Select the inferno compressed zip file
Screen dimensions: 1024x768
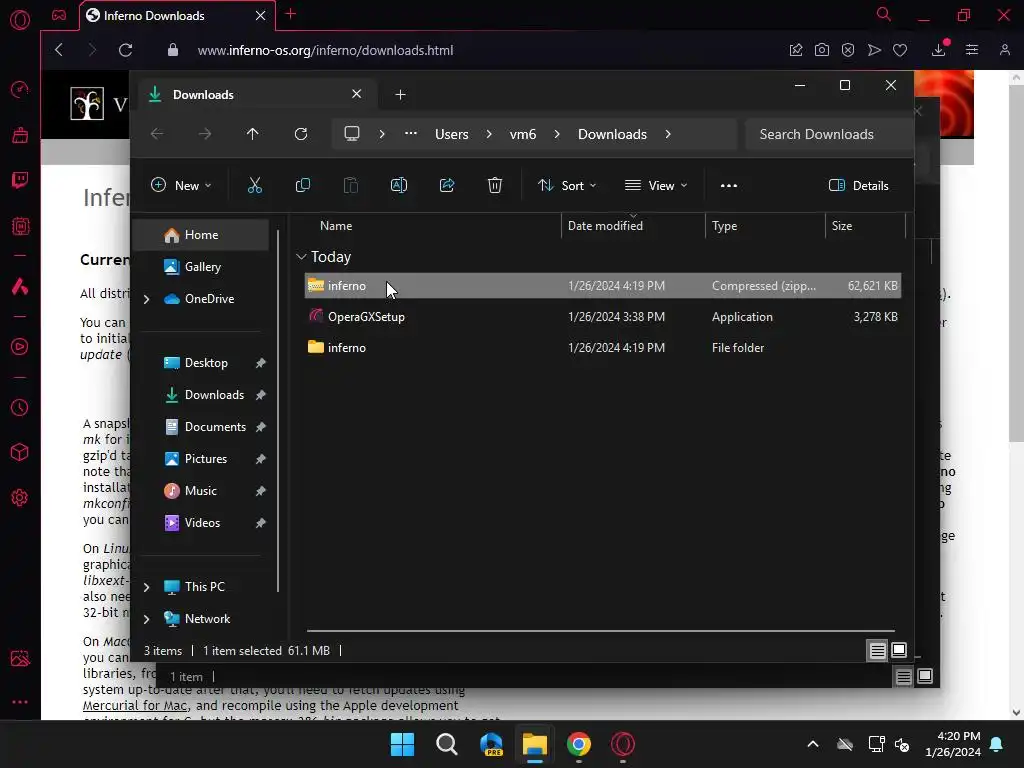coord(602,285)
